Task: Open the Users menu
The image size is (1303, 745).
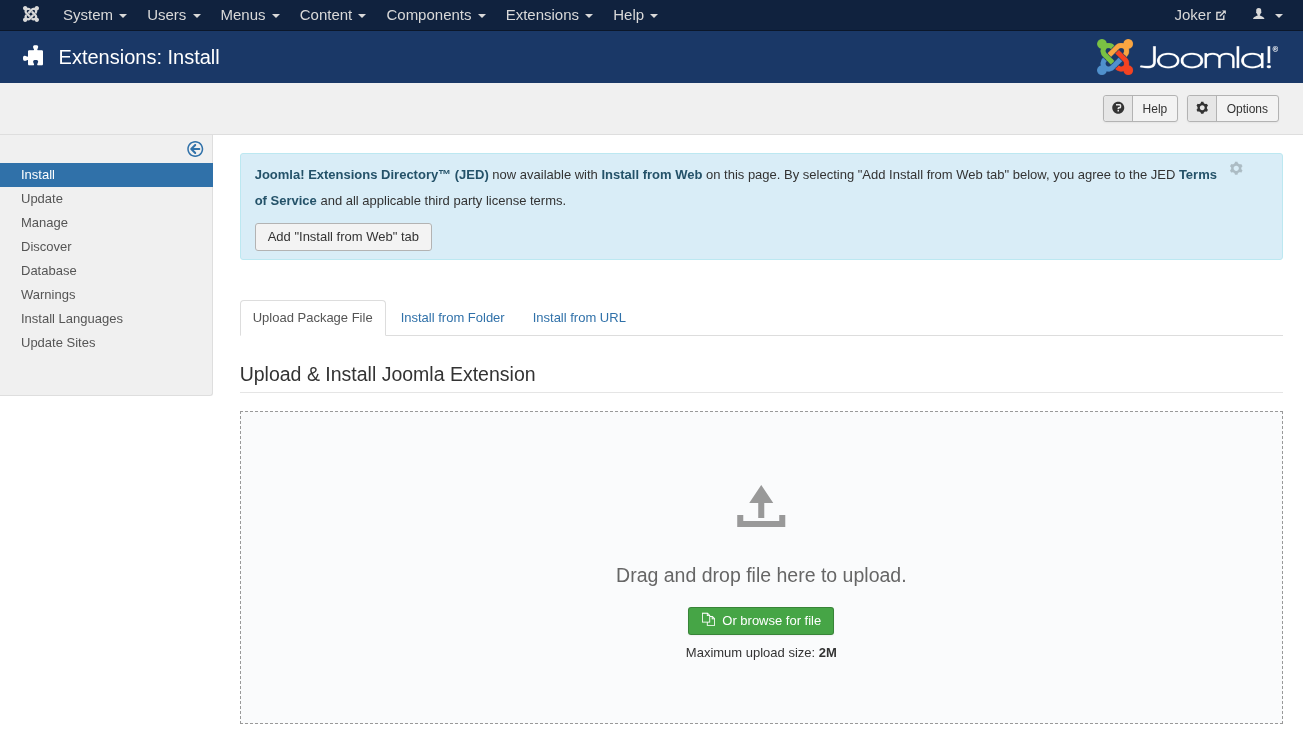Action: click(x=174, y=15)
